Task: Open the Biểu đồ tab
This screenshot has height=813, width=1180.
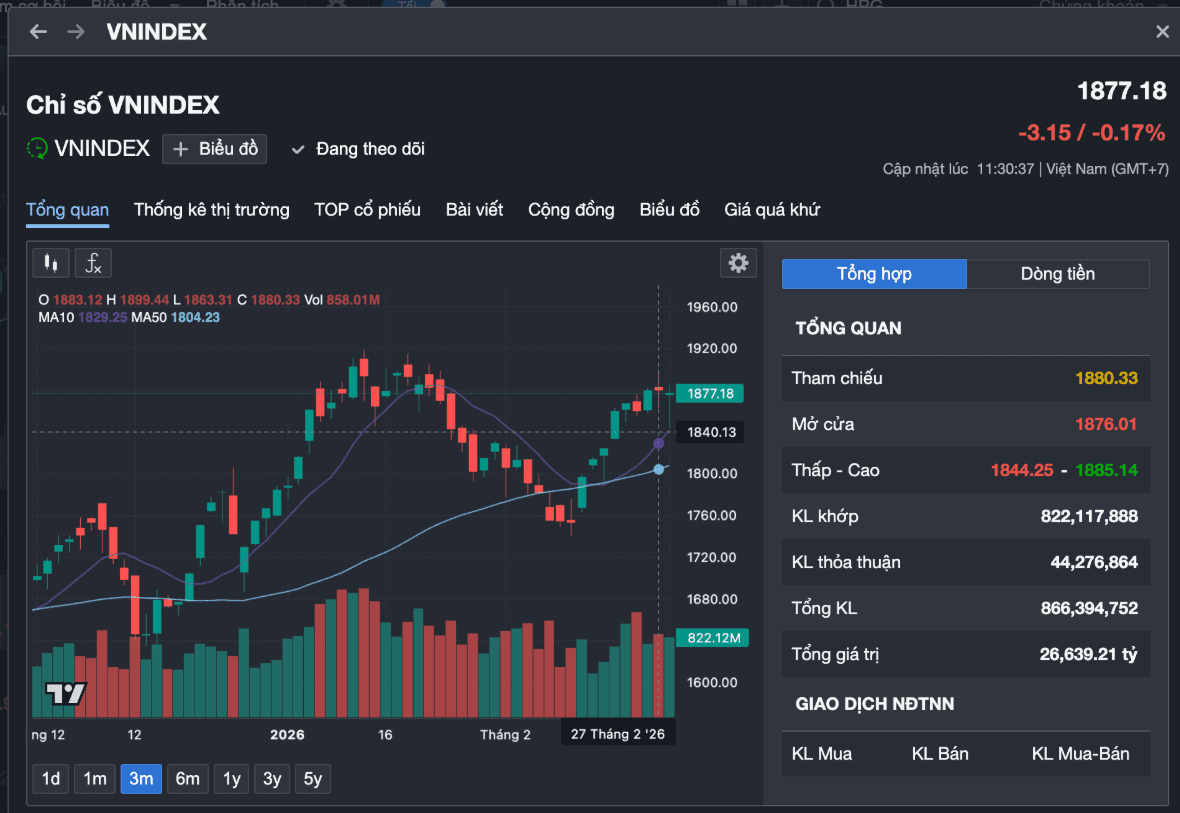Action: 669,210
